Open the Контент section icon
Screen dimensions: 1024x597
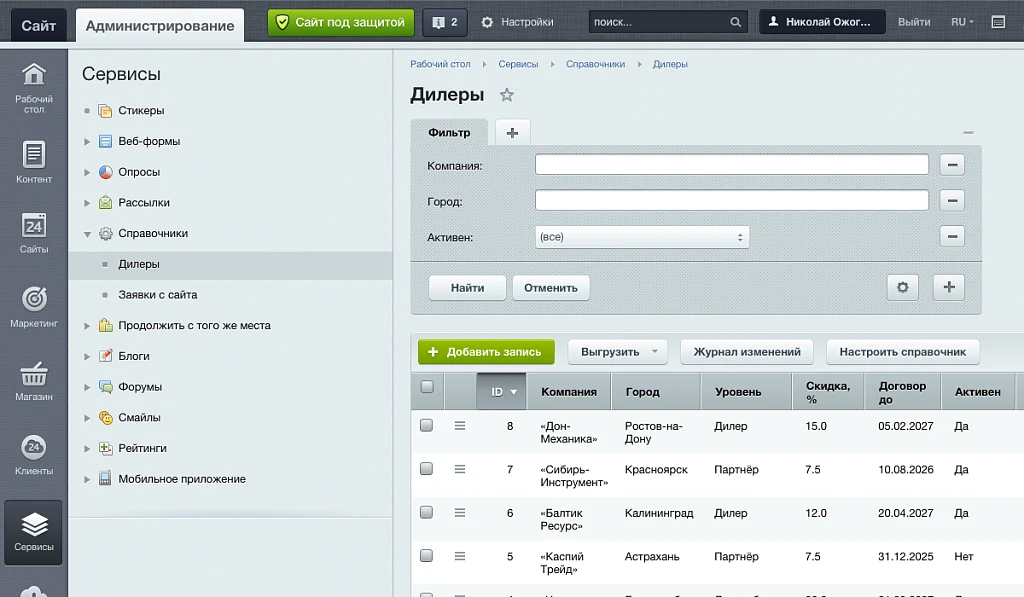click(x=34, y=162)
